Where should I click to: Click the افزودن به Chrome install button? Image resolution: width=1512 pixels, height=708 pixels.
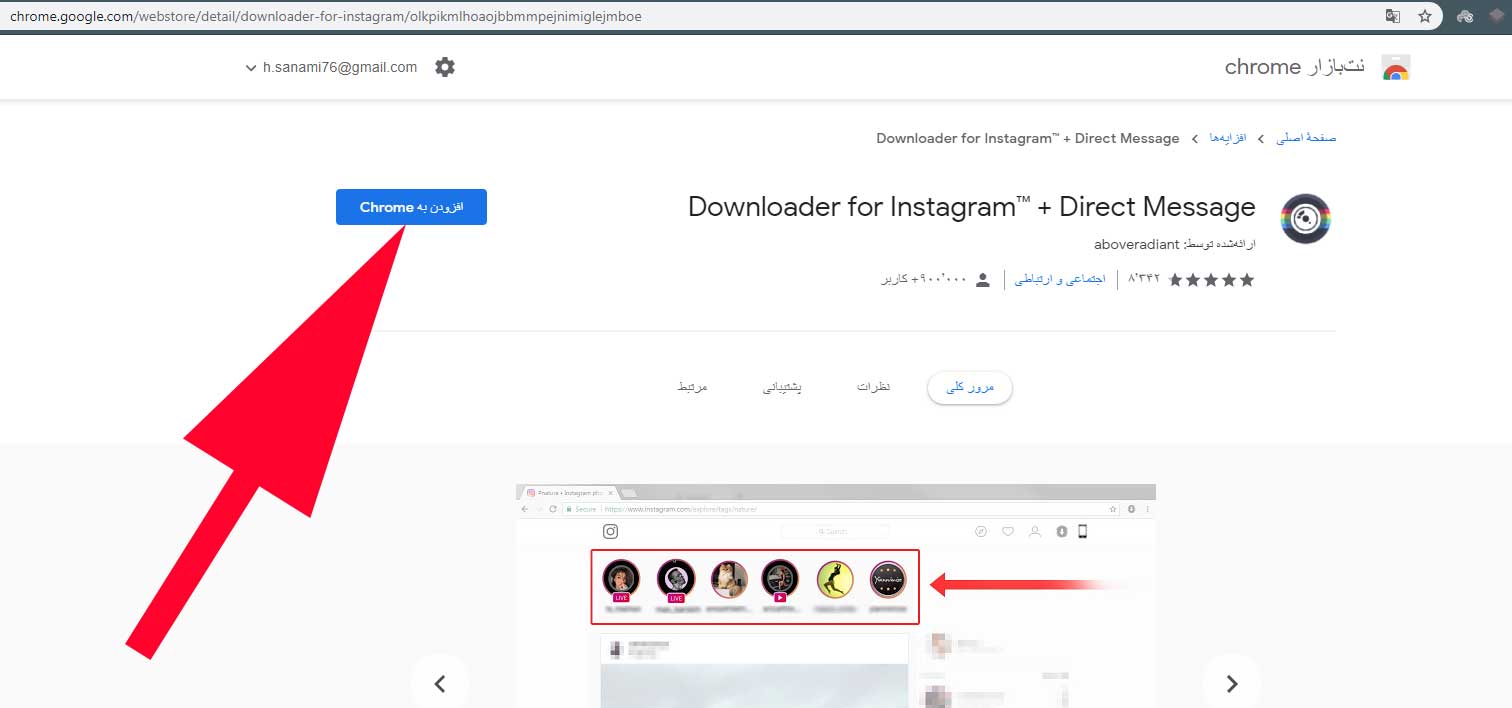[411, 207]
